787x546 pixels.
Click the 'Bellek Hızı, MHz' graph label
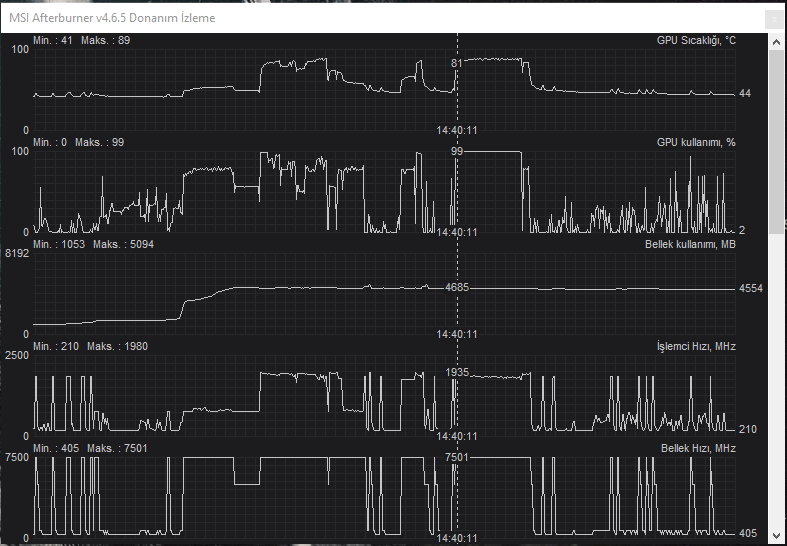click(698, 448)
